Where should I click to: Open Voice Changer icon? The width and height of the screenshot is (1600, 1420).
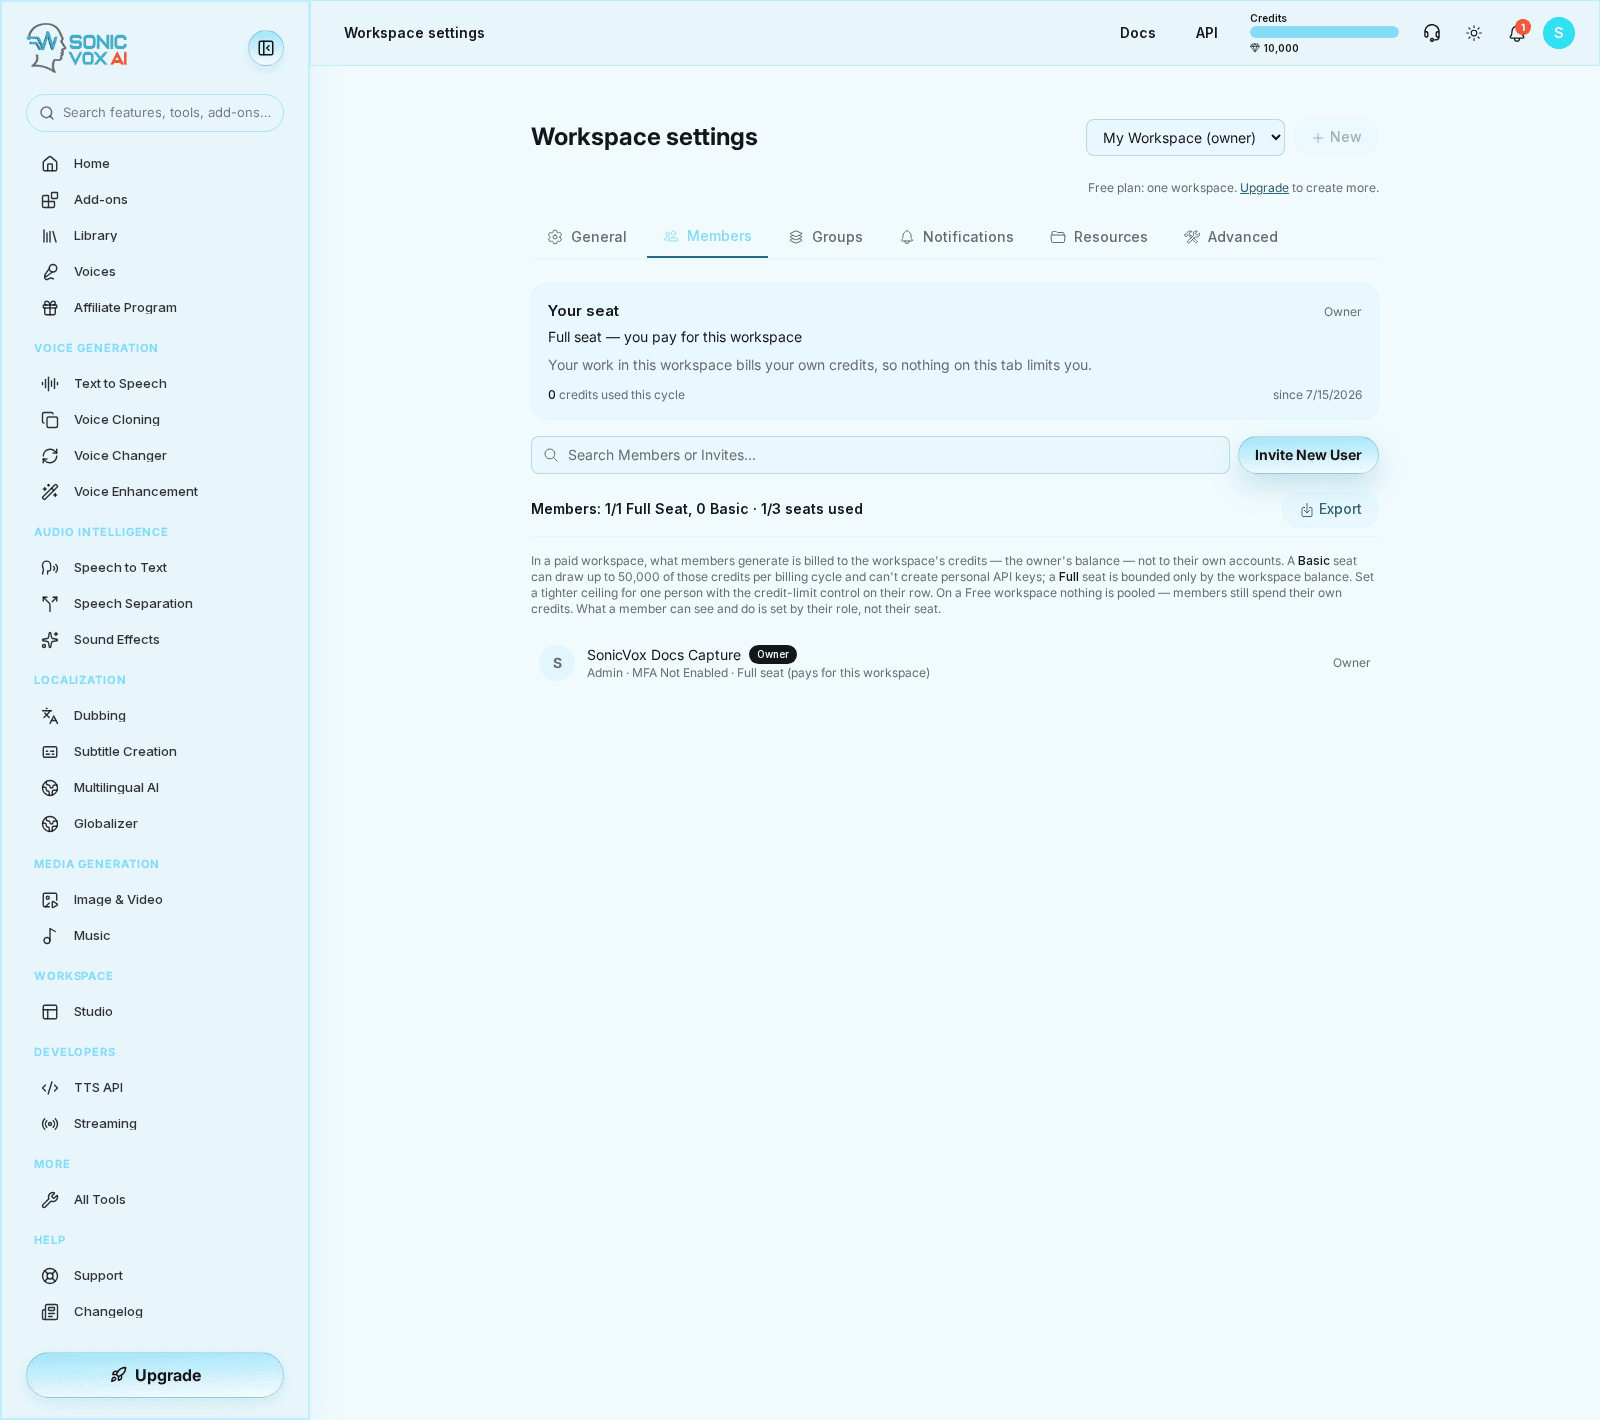tap(50, 456)
